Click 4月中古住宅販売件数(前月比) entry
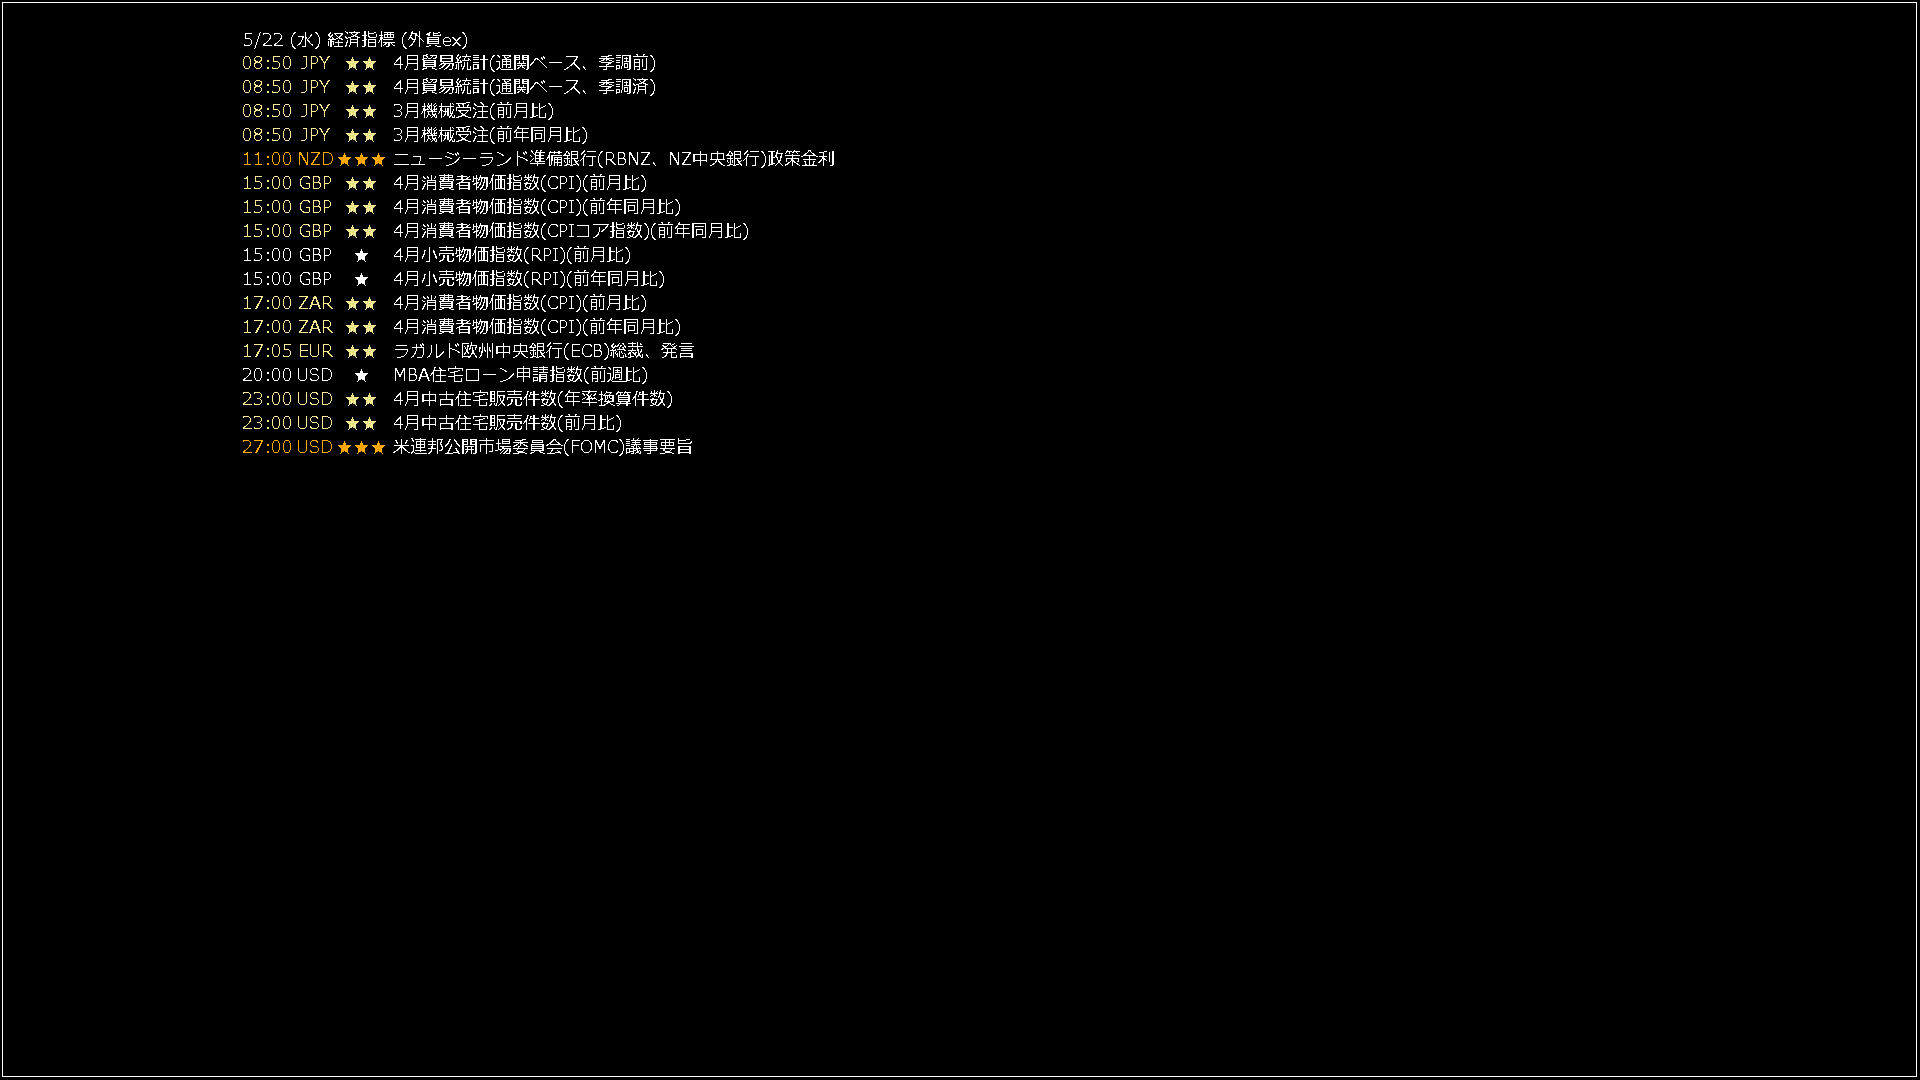This screenshot has height=1080, width=1920. point(508,423)
